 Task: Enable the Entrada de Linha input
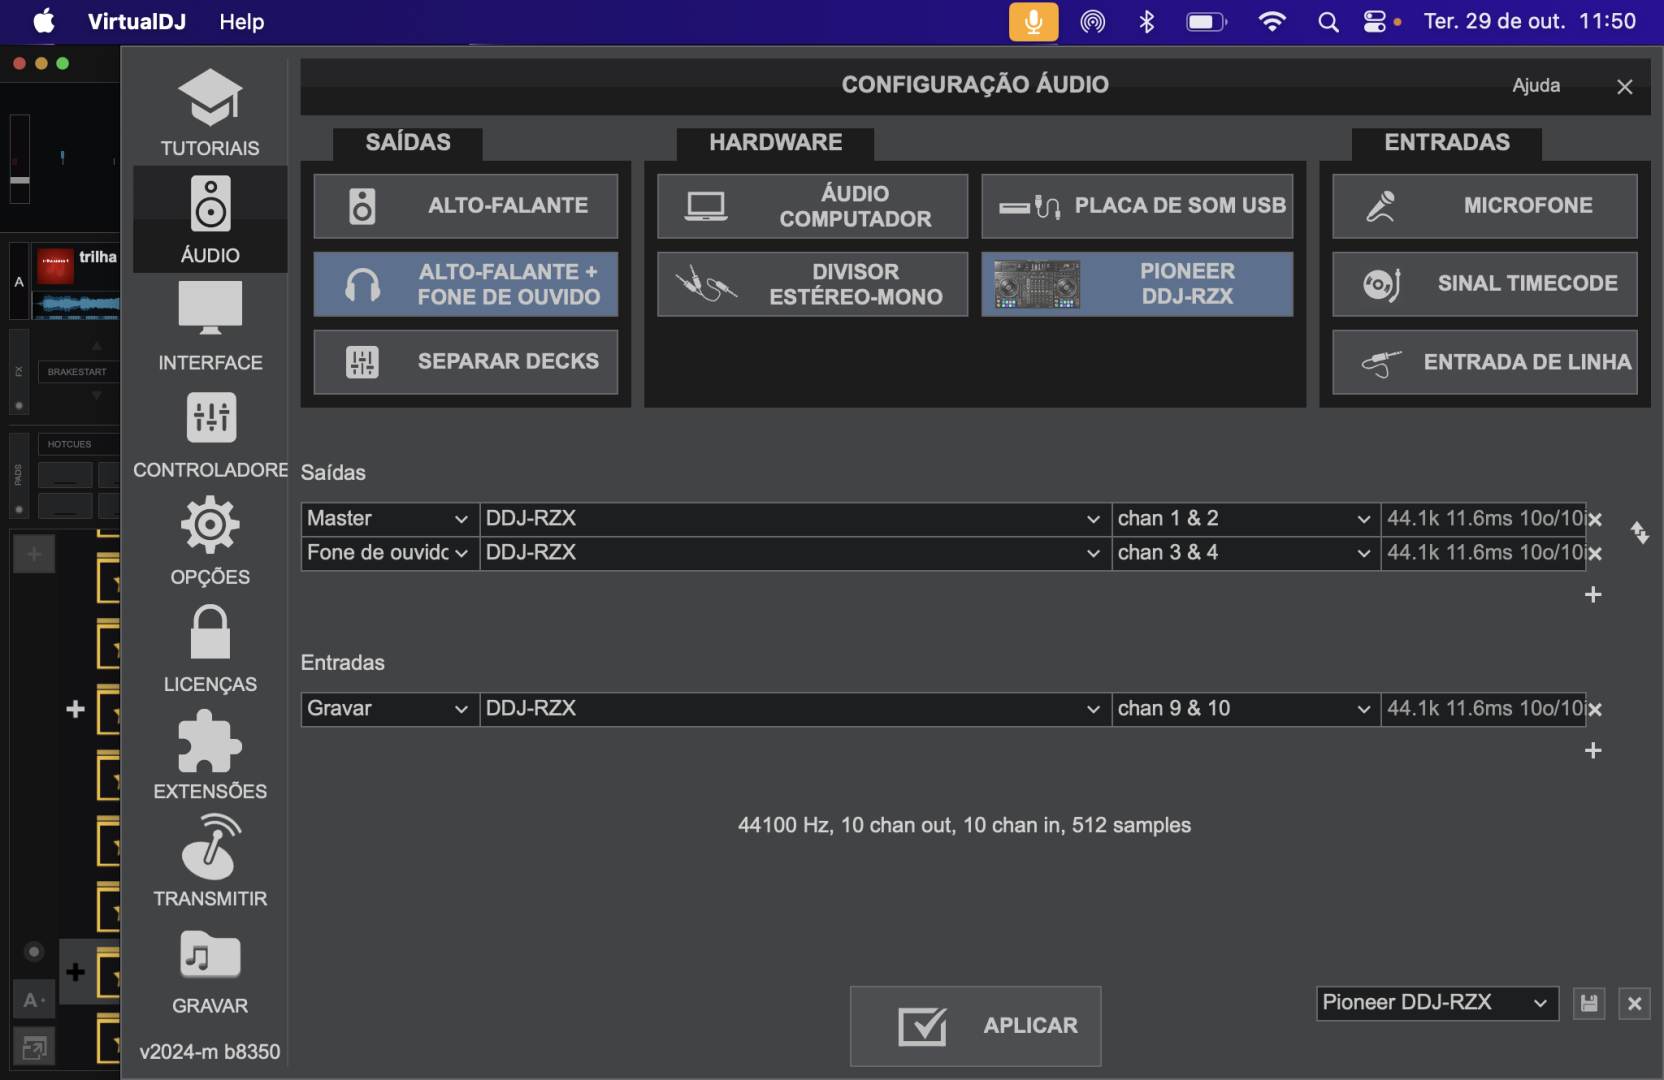[x=1485, y=362]
